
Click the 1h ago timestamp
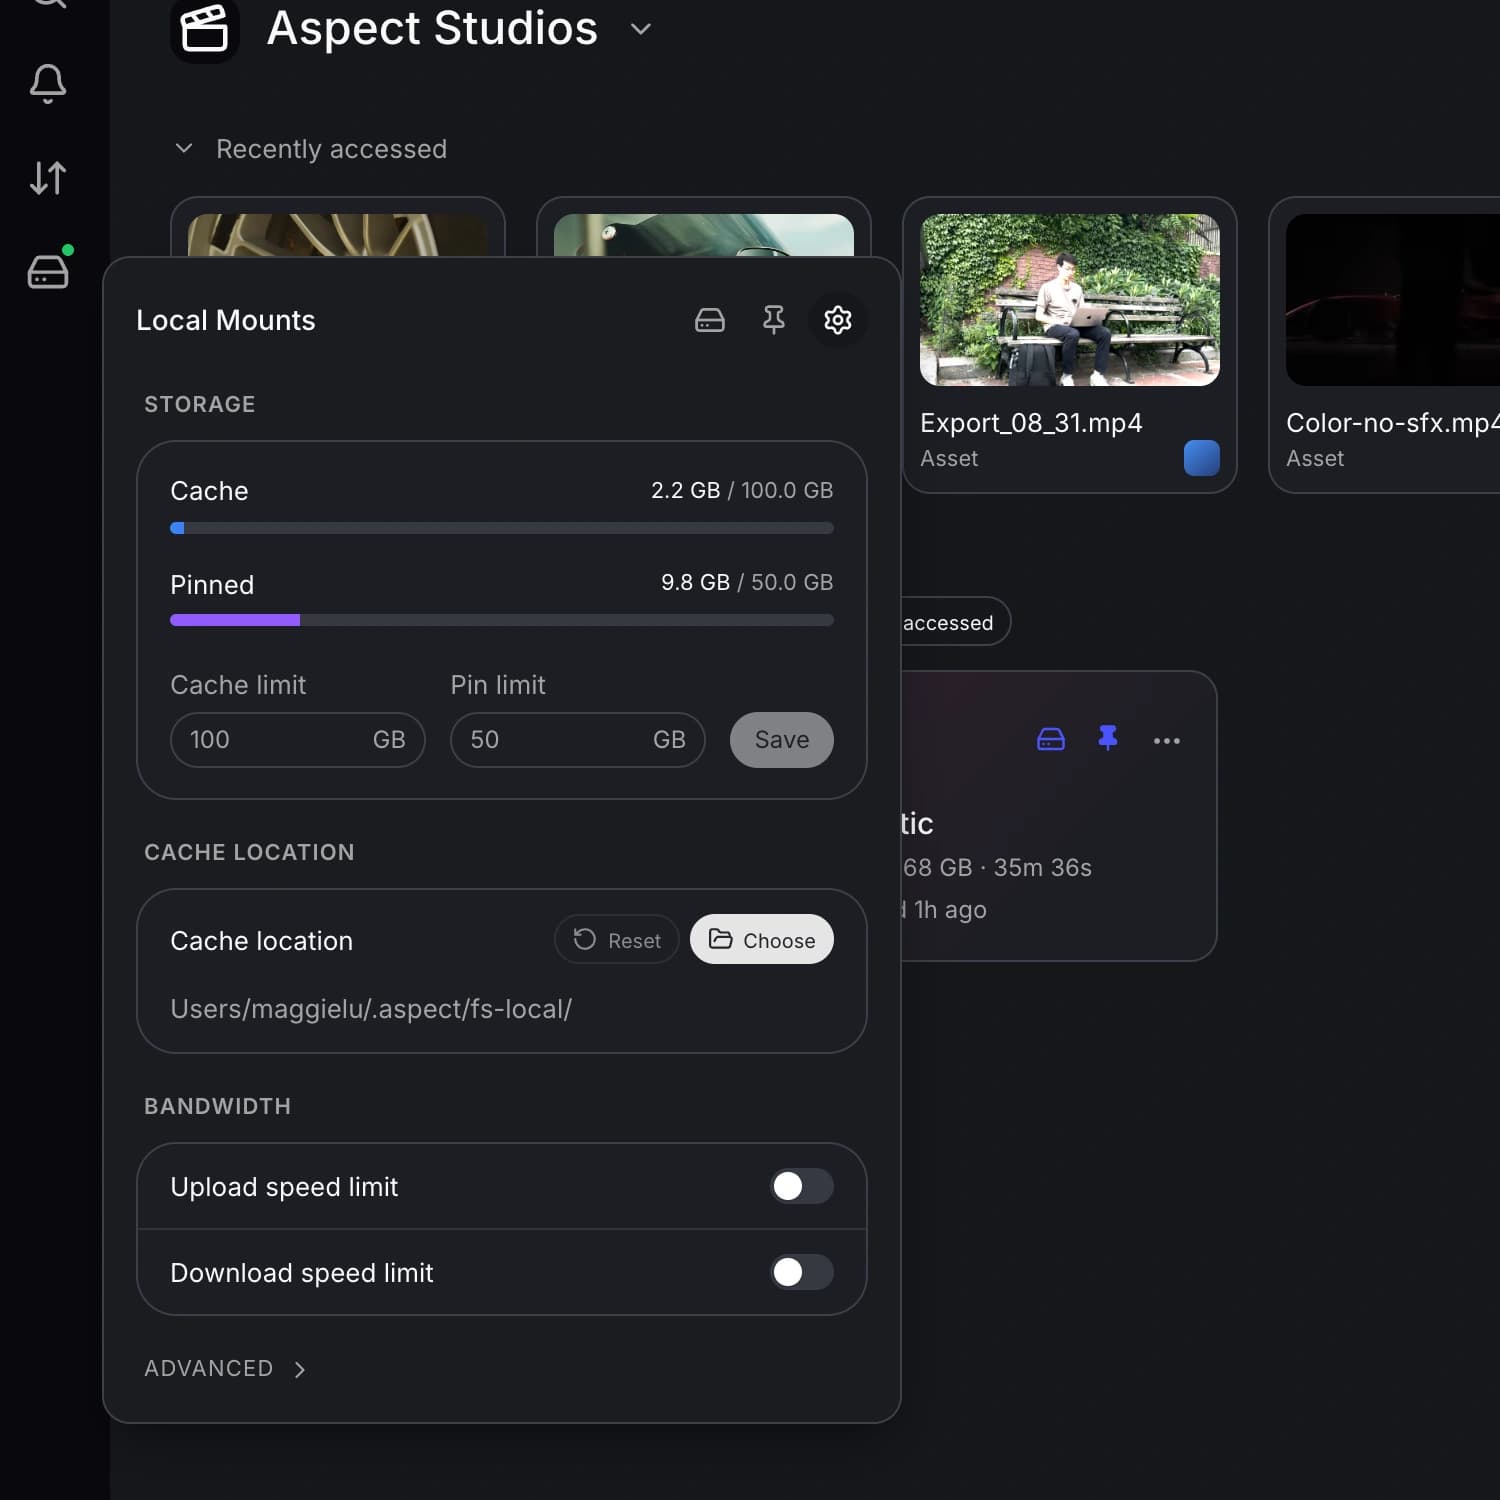tap(950, 910)
